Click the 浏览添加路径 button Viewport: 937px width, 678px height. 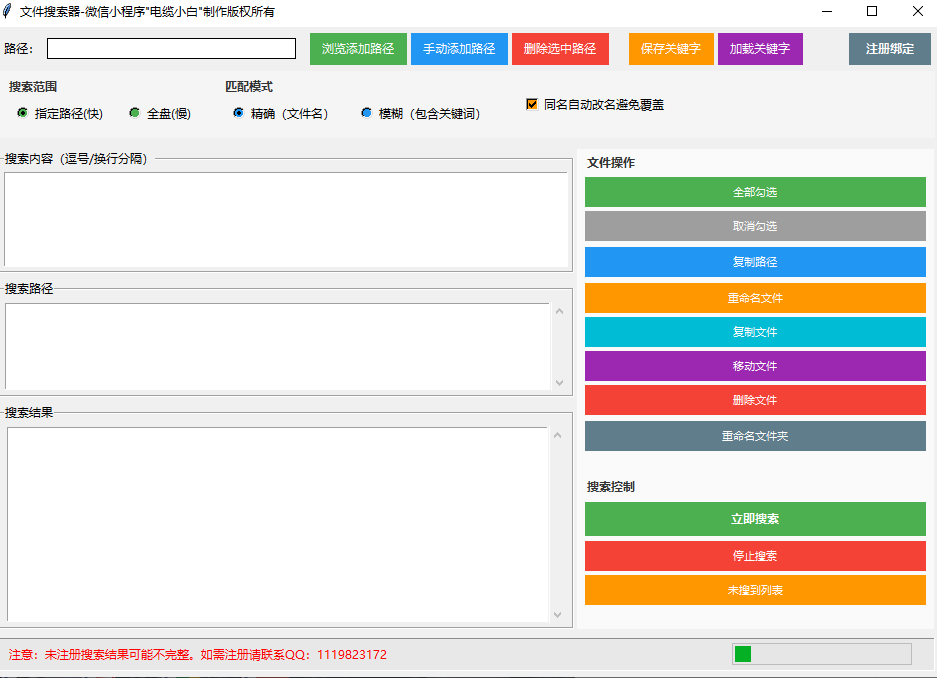pyautogui.click(x=357, y=48)
